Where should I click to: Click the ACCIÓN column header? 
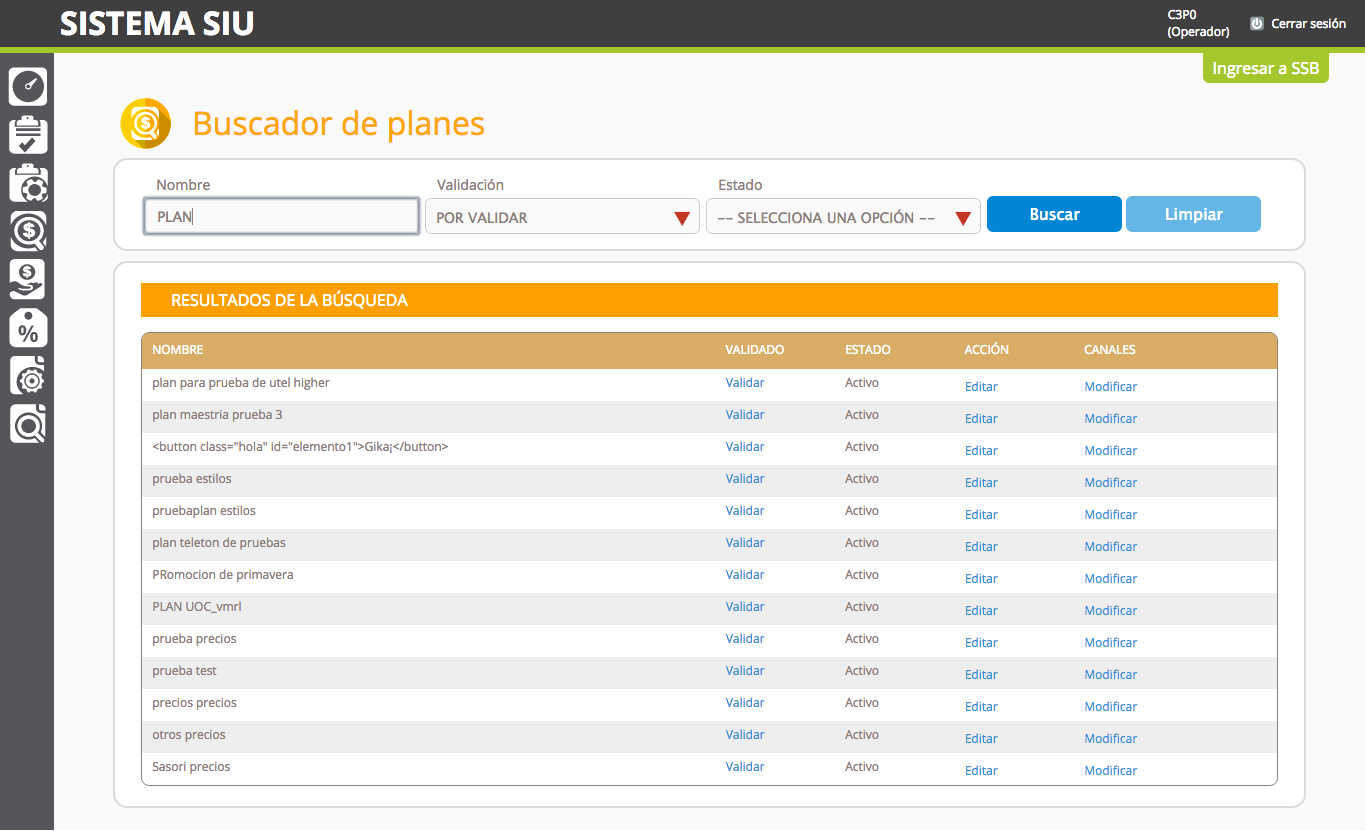(x=987, y=350)
